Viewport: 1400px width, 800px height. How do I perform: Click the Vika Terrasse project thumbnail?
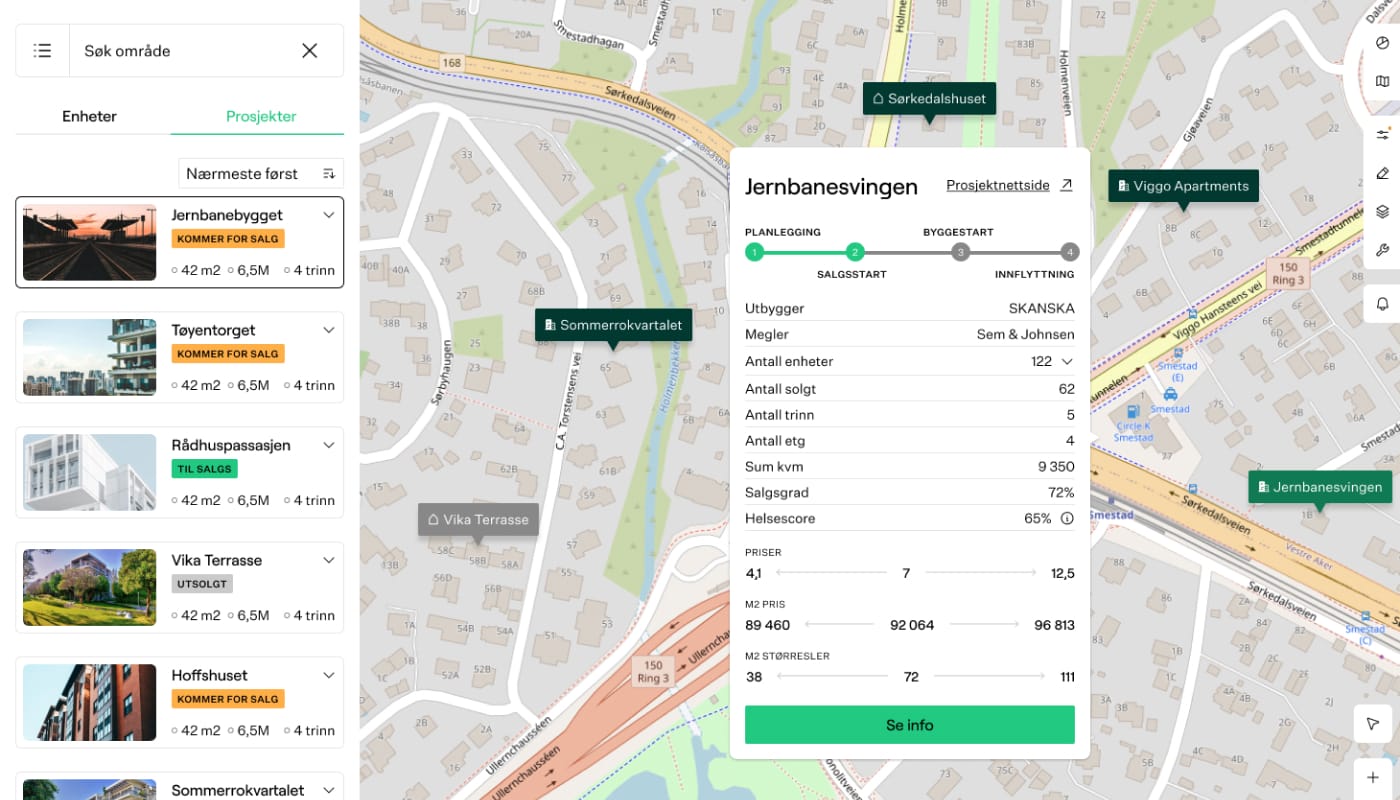click(x=90, y=587)
